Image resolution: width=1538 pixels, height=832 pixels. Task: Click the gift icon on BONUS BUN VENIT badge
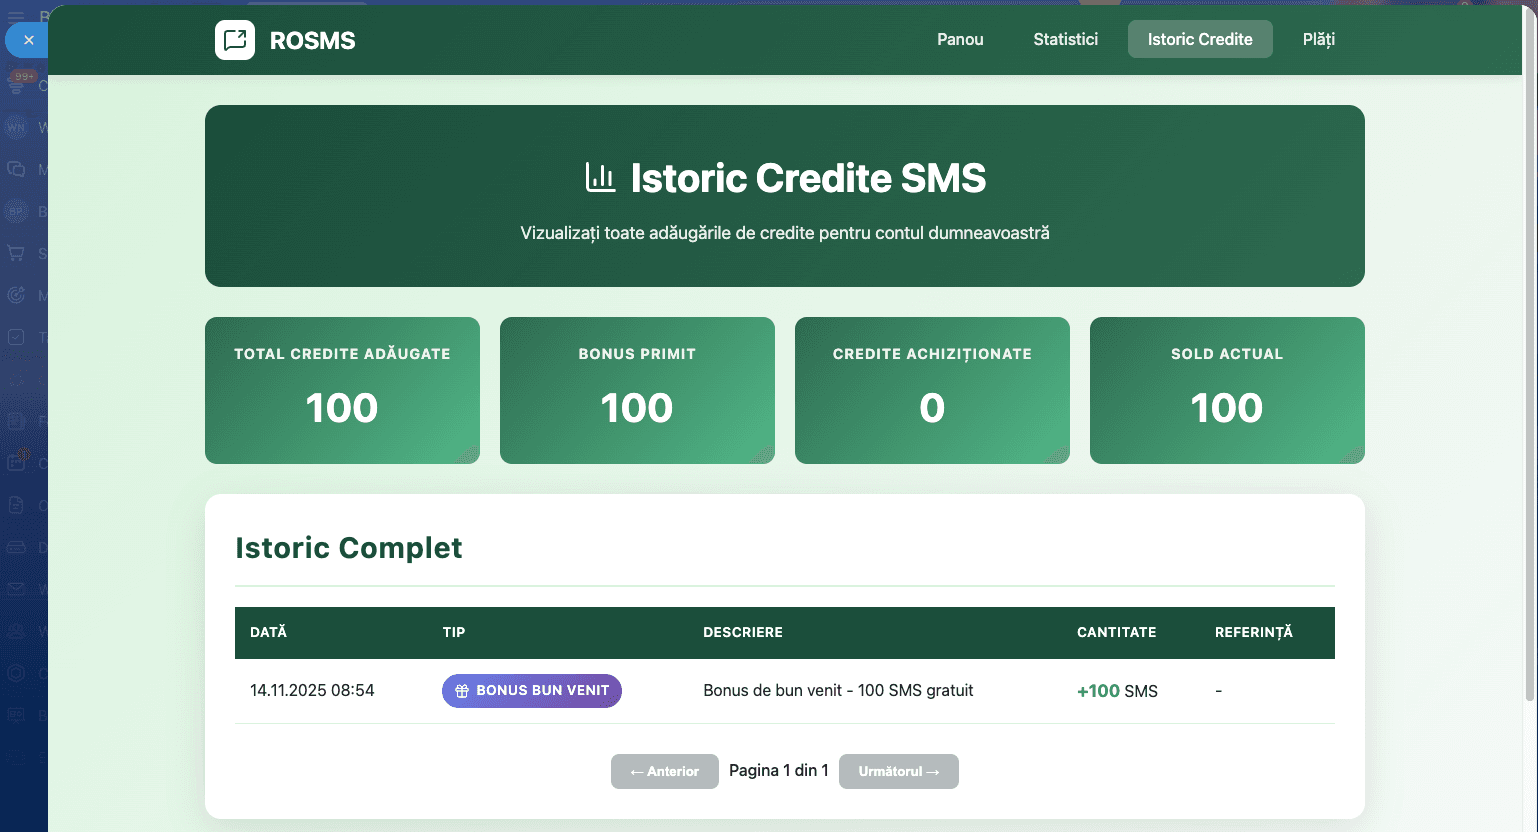460,690
